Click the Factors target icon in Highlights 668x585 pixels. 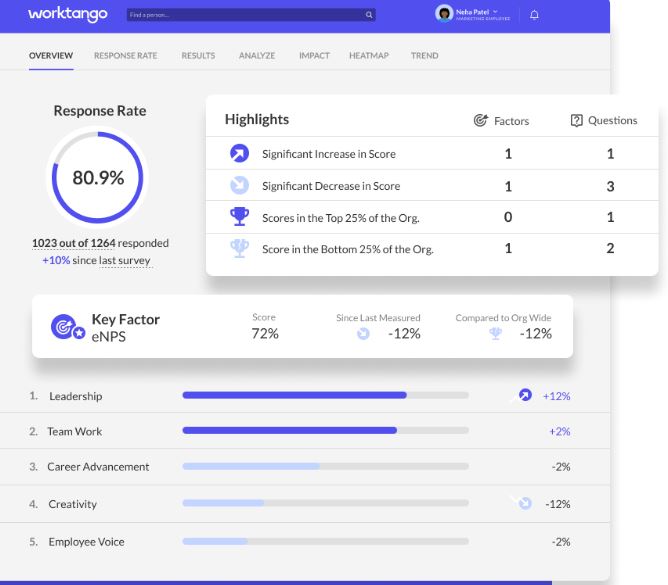(481, 121)
